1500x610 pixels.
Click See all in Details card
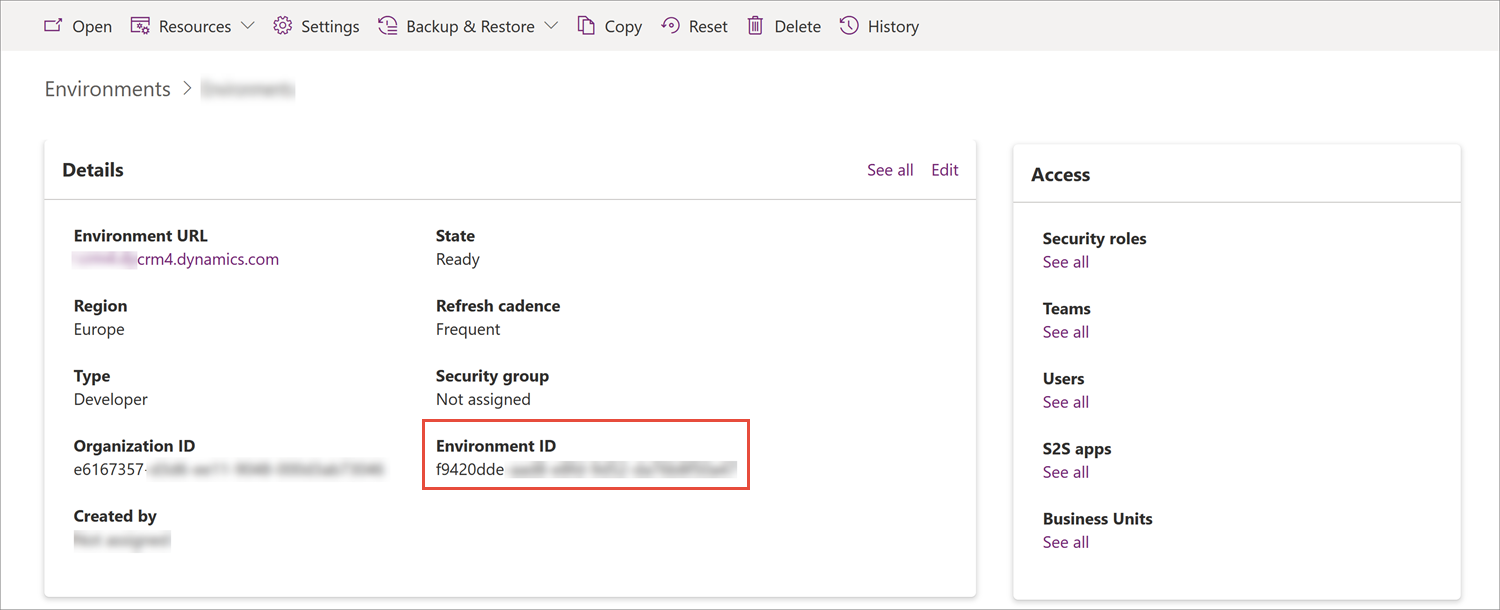point(890,170)
